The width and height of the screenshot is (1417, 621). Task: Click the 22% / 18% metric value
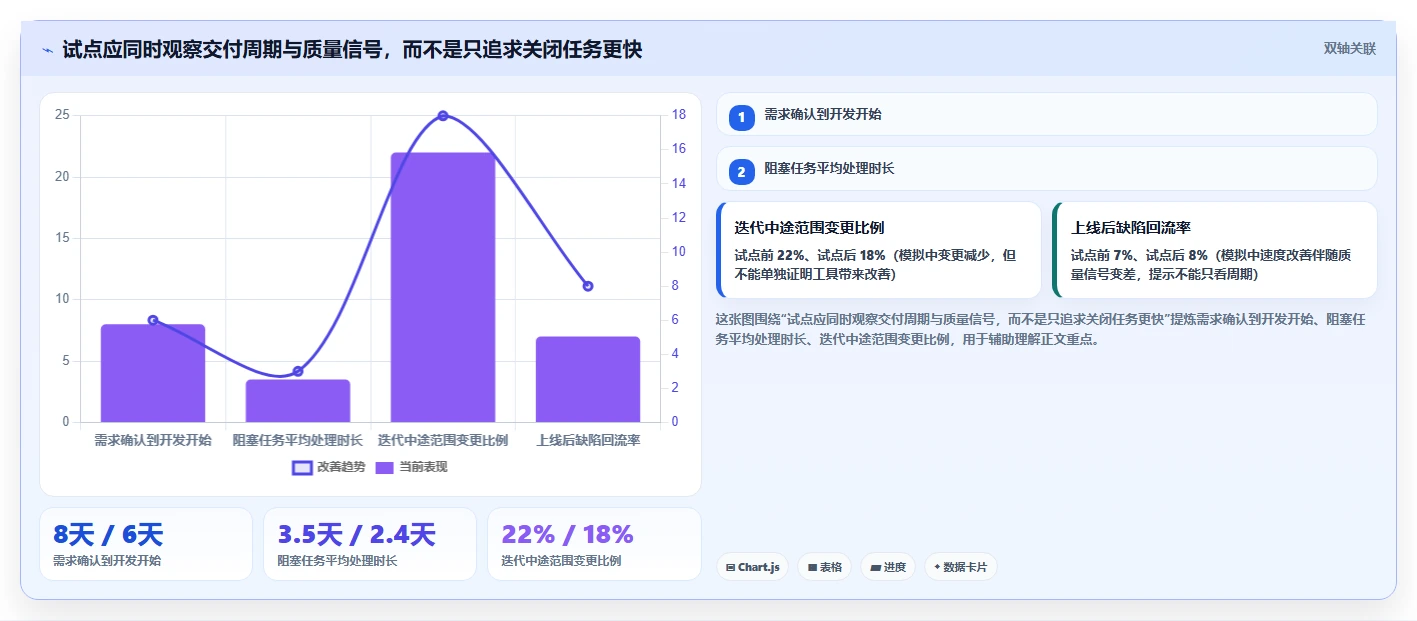click(567, 535)
